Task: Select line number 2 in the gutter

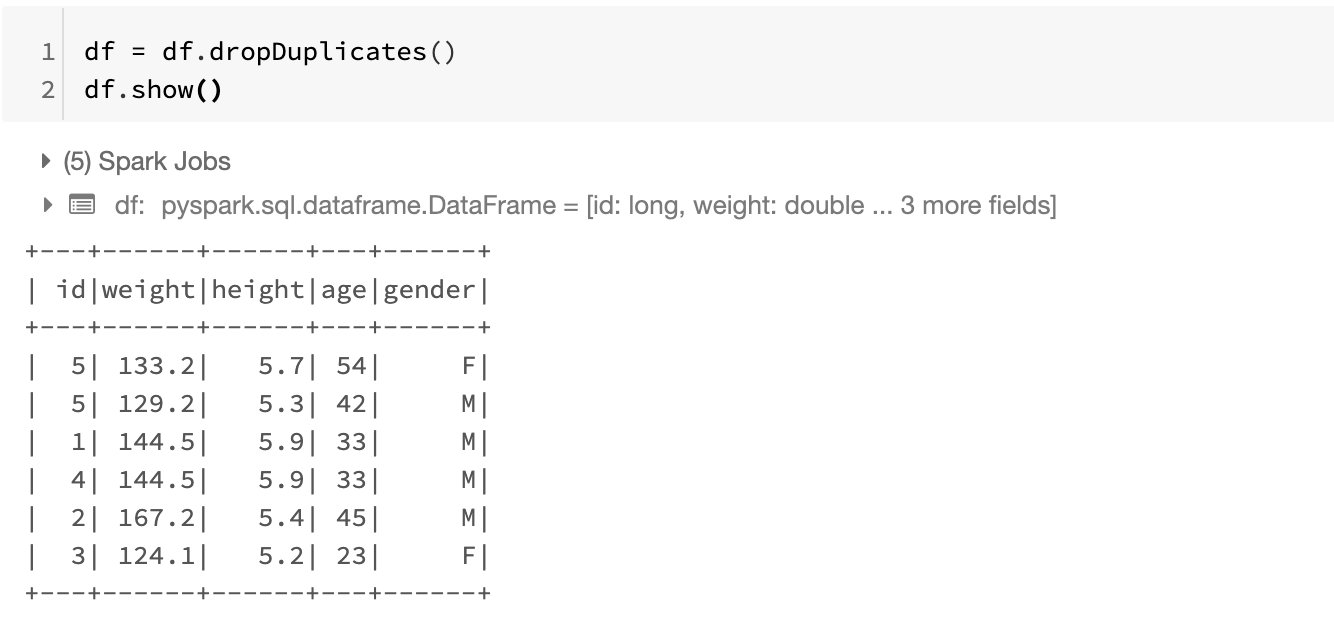Action: click(48, 90)
